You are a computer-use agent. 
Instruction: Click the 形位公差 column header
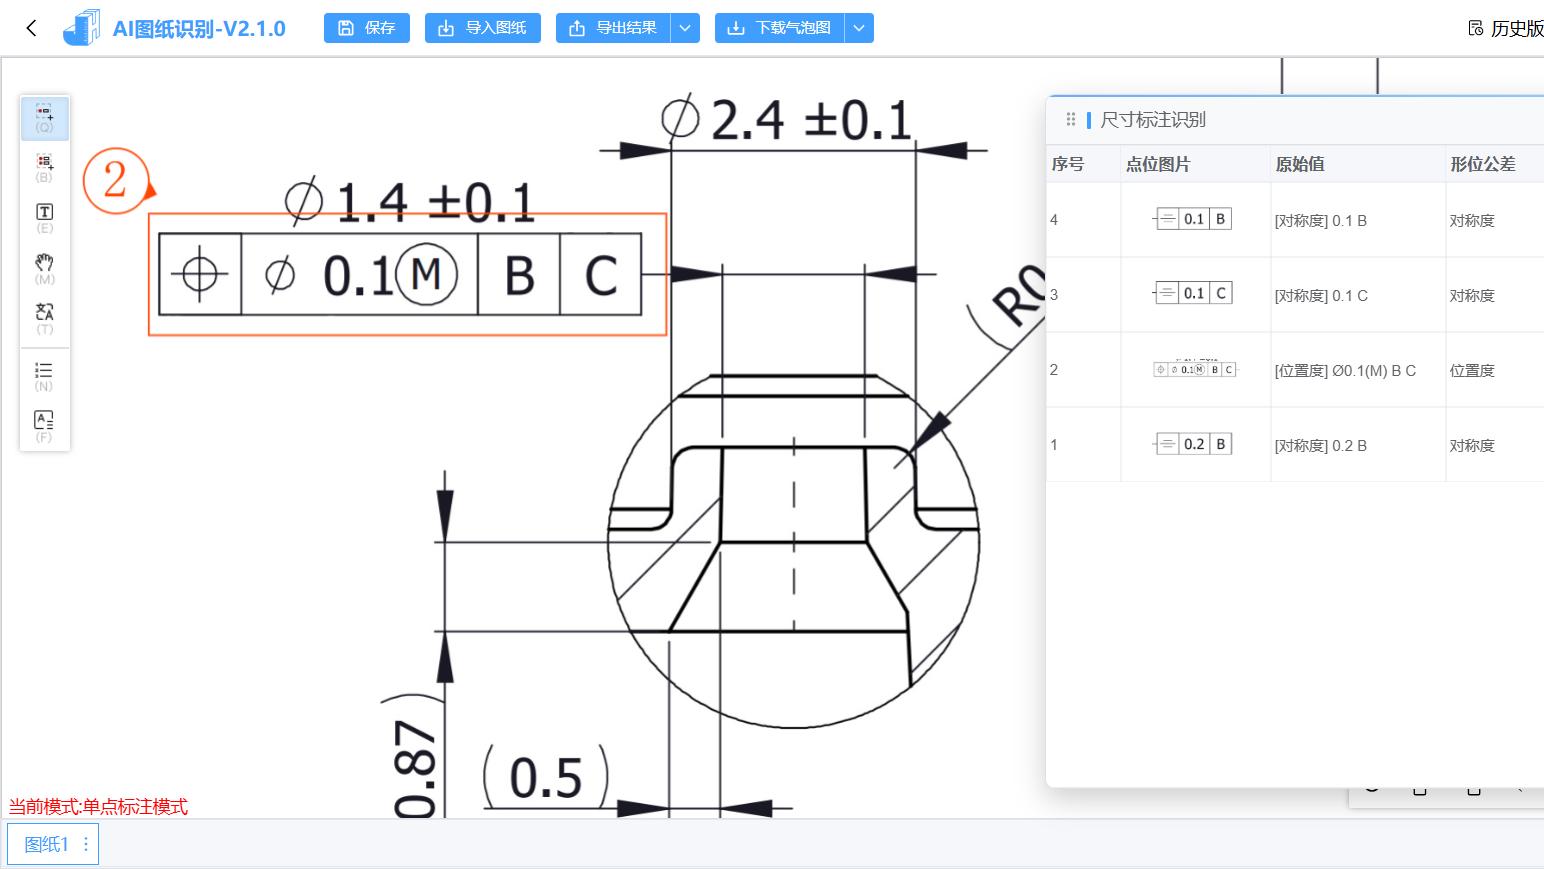click(x=1483, y=164)
